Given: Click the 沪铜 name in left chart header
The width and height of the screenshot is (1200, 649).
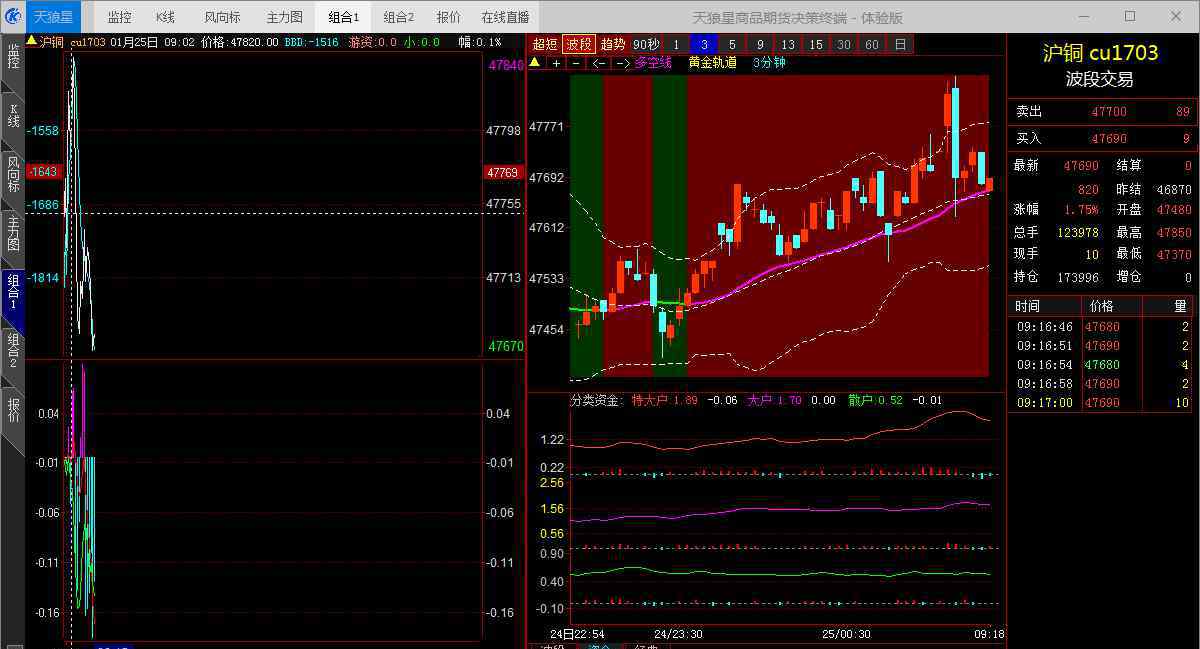Looking at the screenshot, I should (x=52, y=42).
